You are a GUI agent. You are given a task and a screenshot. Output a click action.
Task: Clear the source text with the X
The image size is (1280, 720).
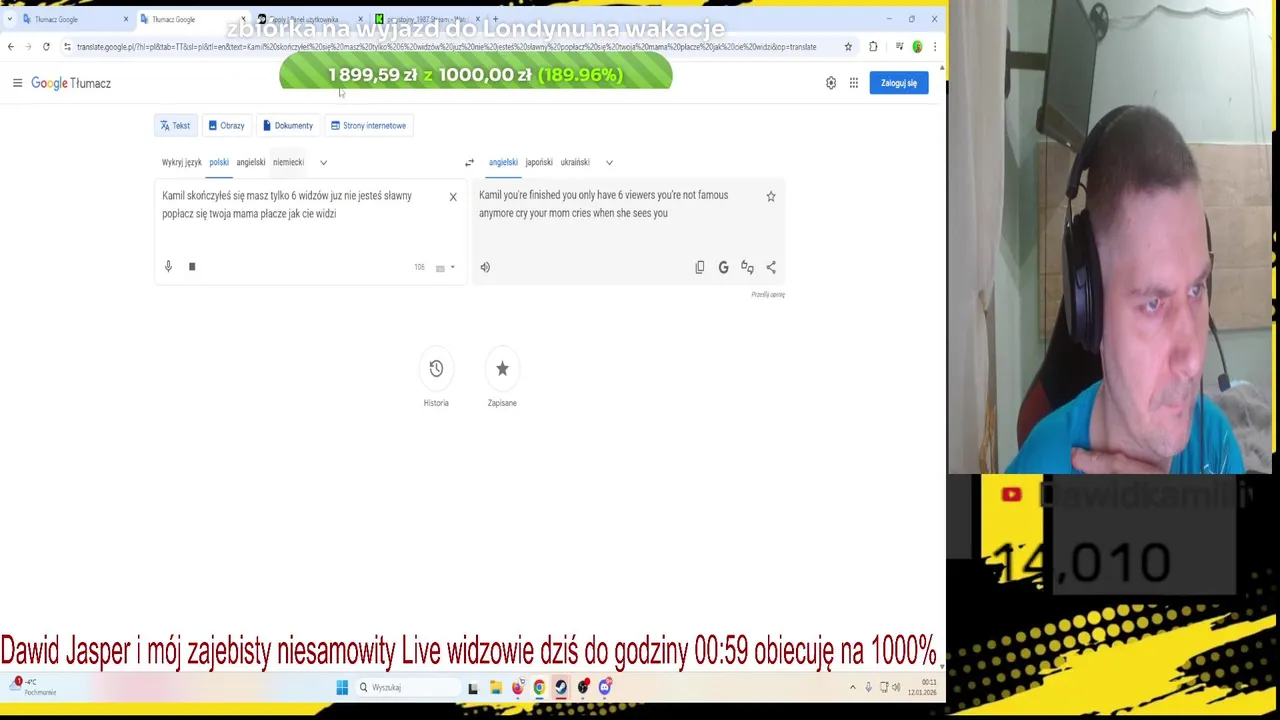point(453,197)
